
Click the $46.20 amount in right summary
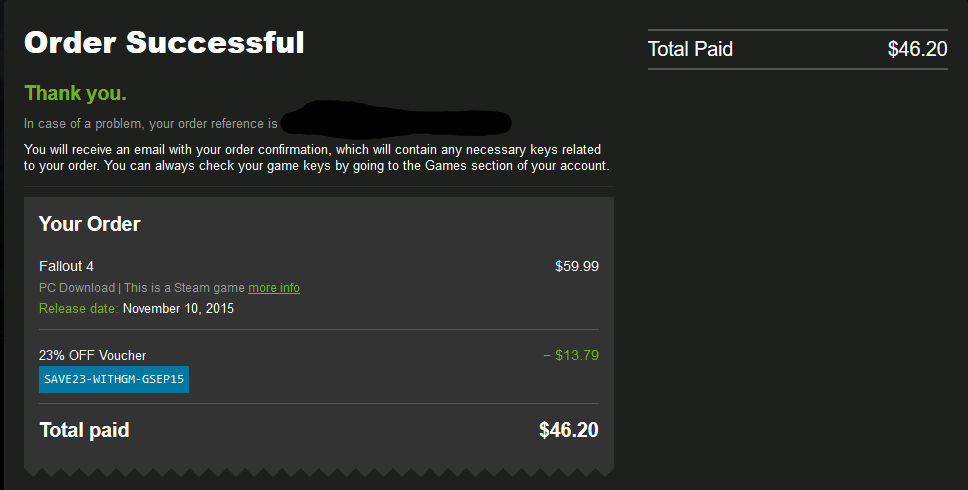(x=917, y=49)
